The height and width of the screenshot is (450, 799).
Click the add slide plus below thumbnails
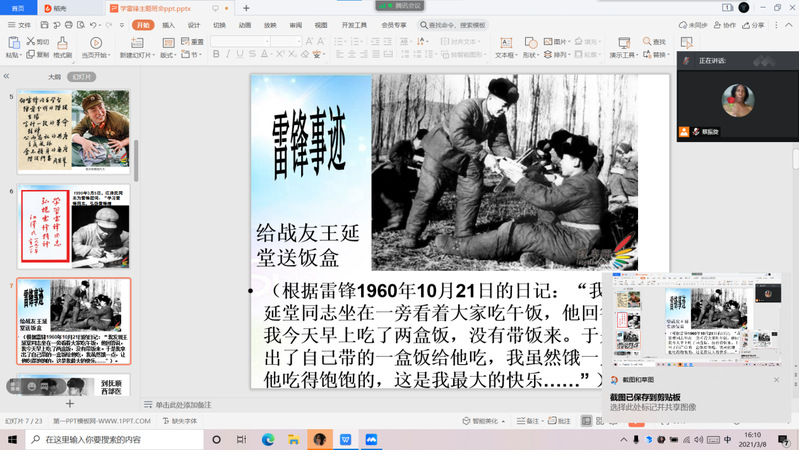click(70, 404)
